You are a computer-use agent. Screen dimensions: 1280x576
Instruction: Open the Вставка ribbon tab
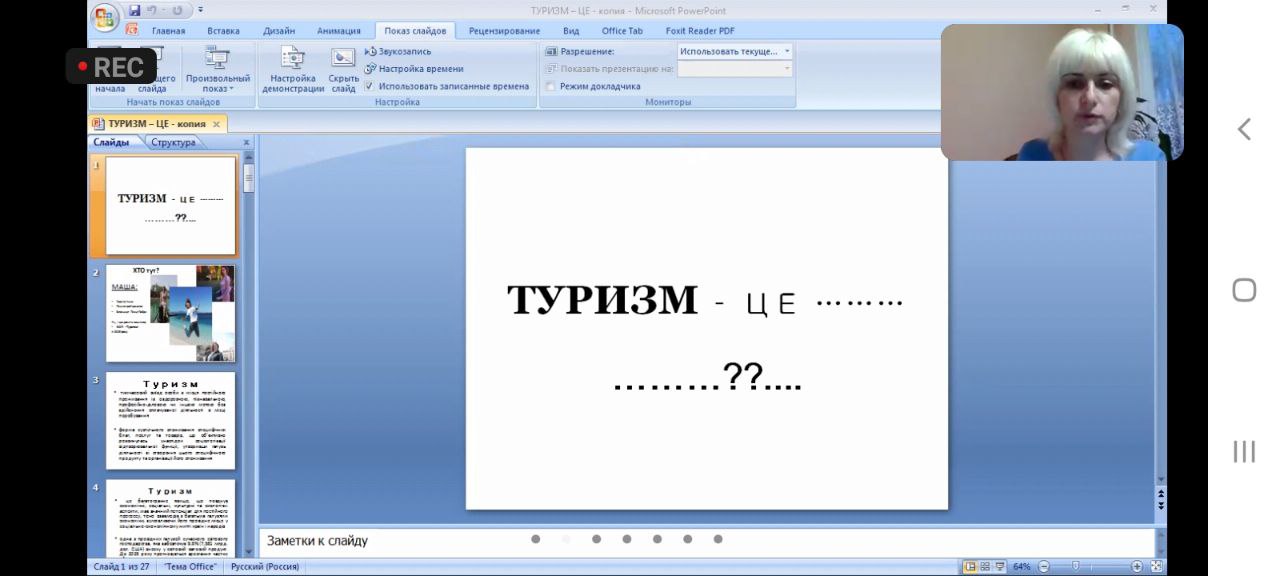pyautogui.click(x=223, y=31)
